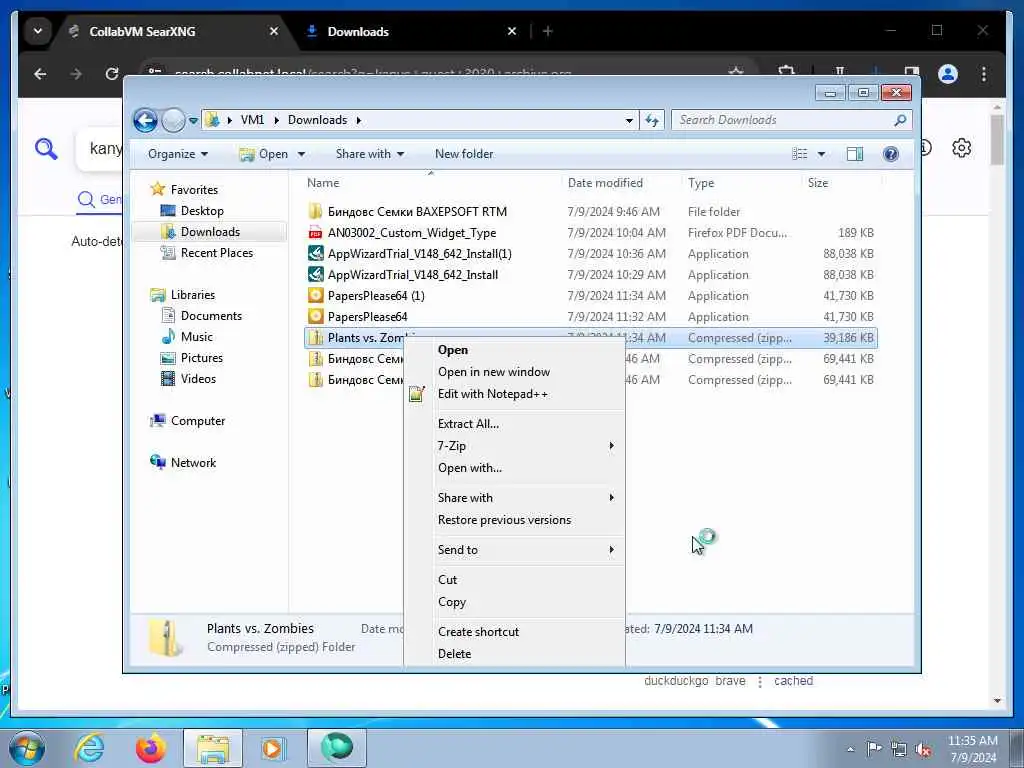Launch Internet Explorer from taskbar
1024x768 pixels.
89,748
